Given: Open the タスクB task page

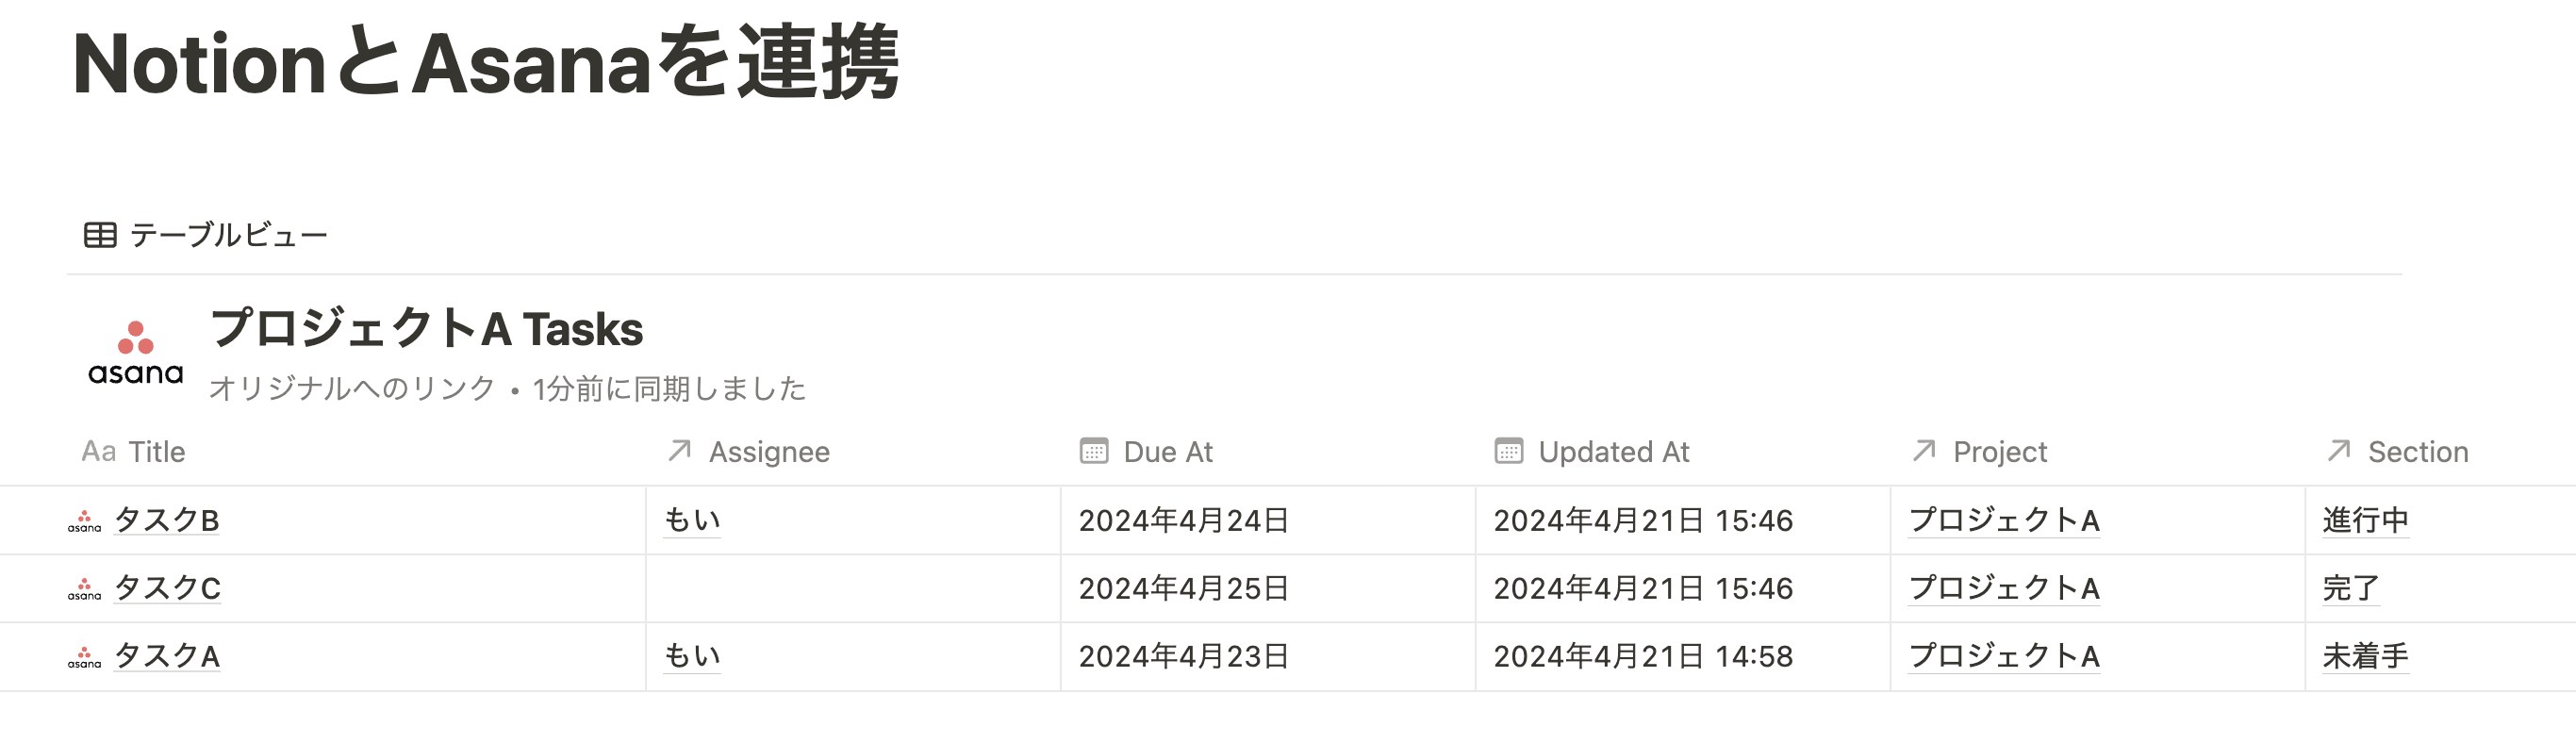Looking at the screenshot, I should click(x=167, y=520).
